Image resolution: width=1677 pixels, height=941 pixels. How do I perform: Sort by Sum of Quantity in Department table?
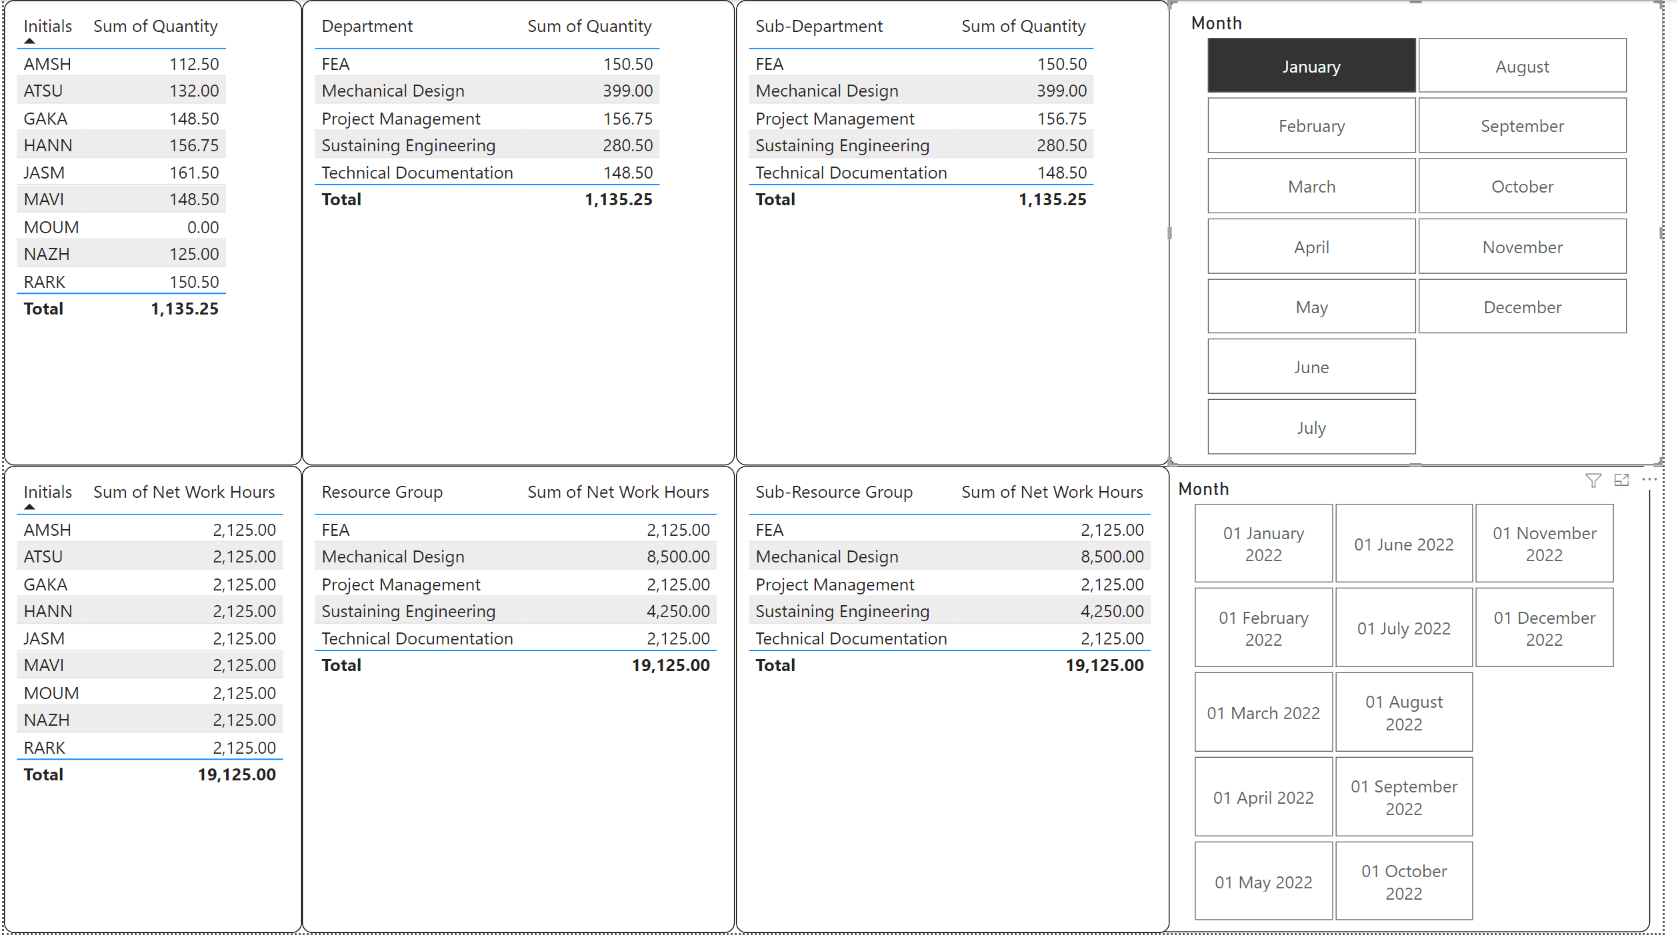(x=590, y=26)
